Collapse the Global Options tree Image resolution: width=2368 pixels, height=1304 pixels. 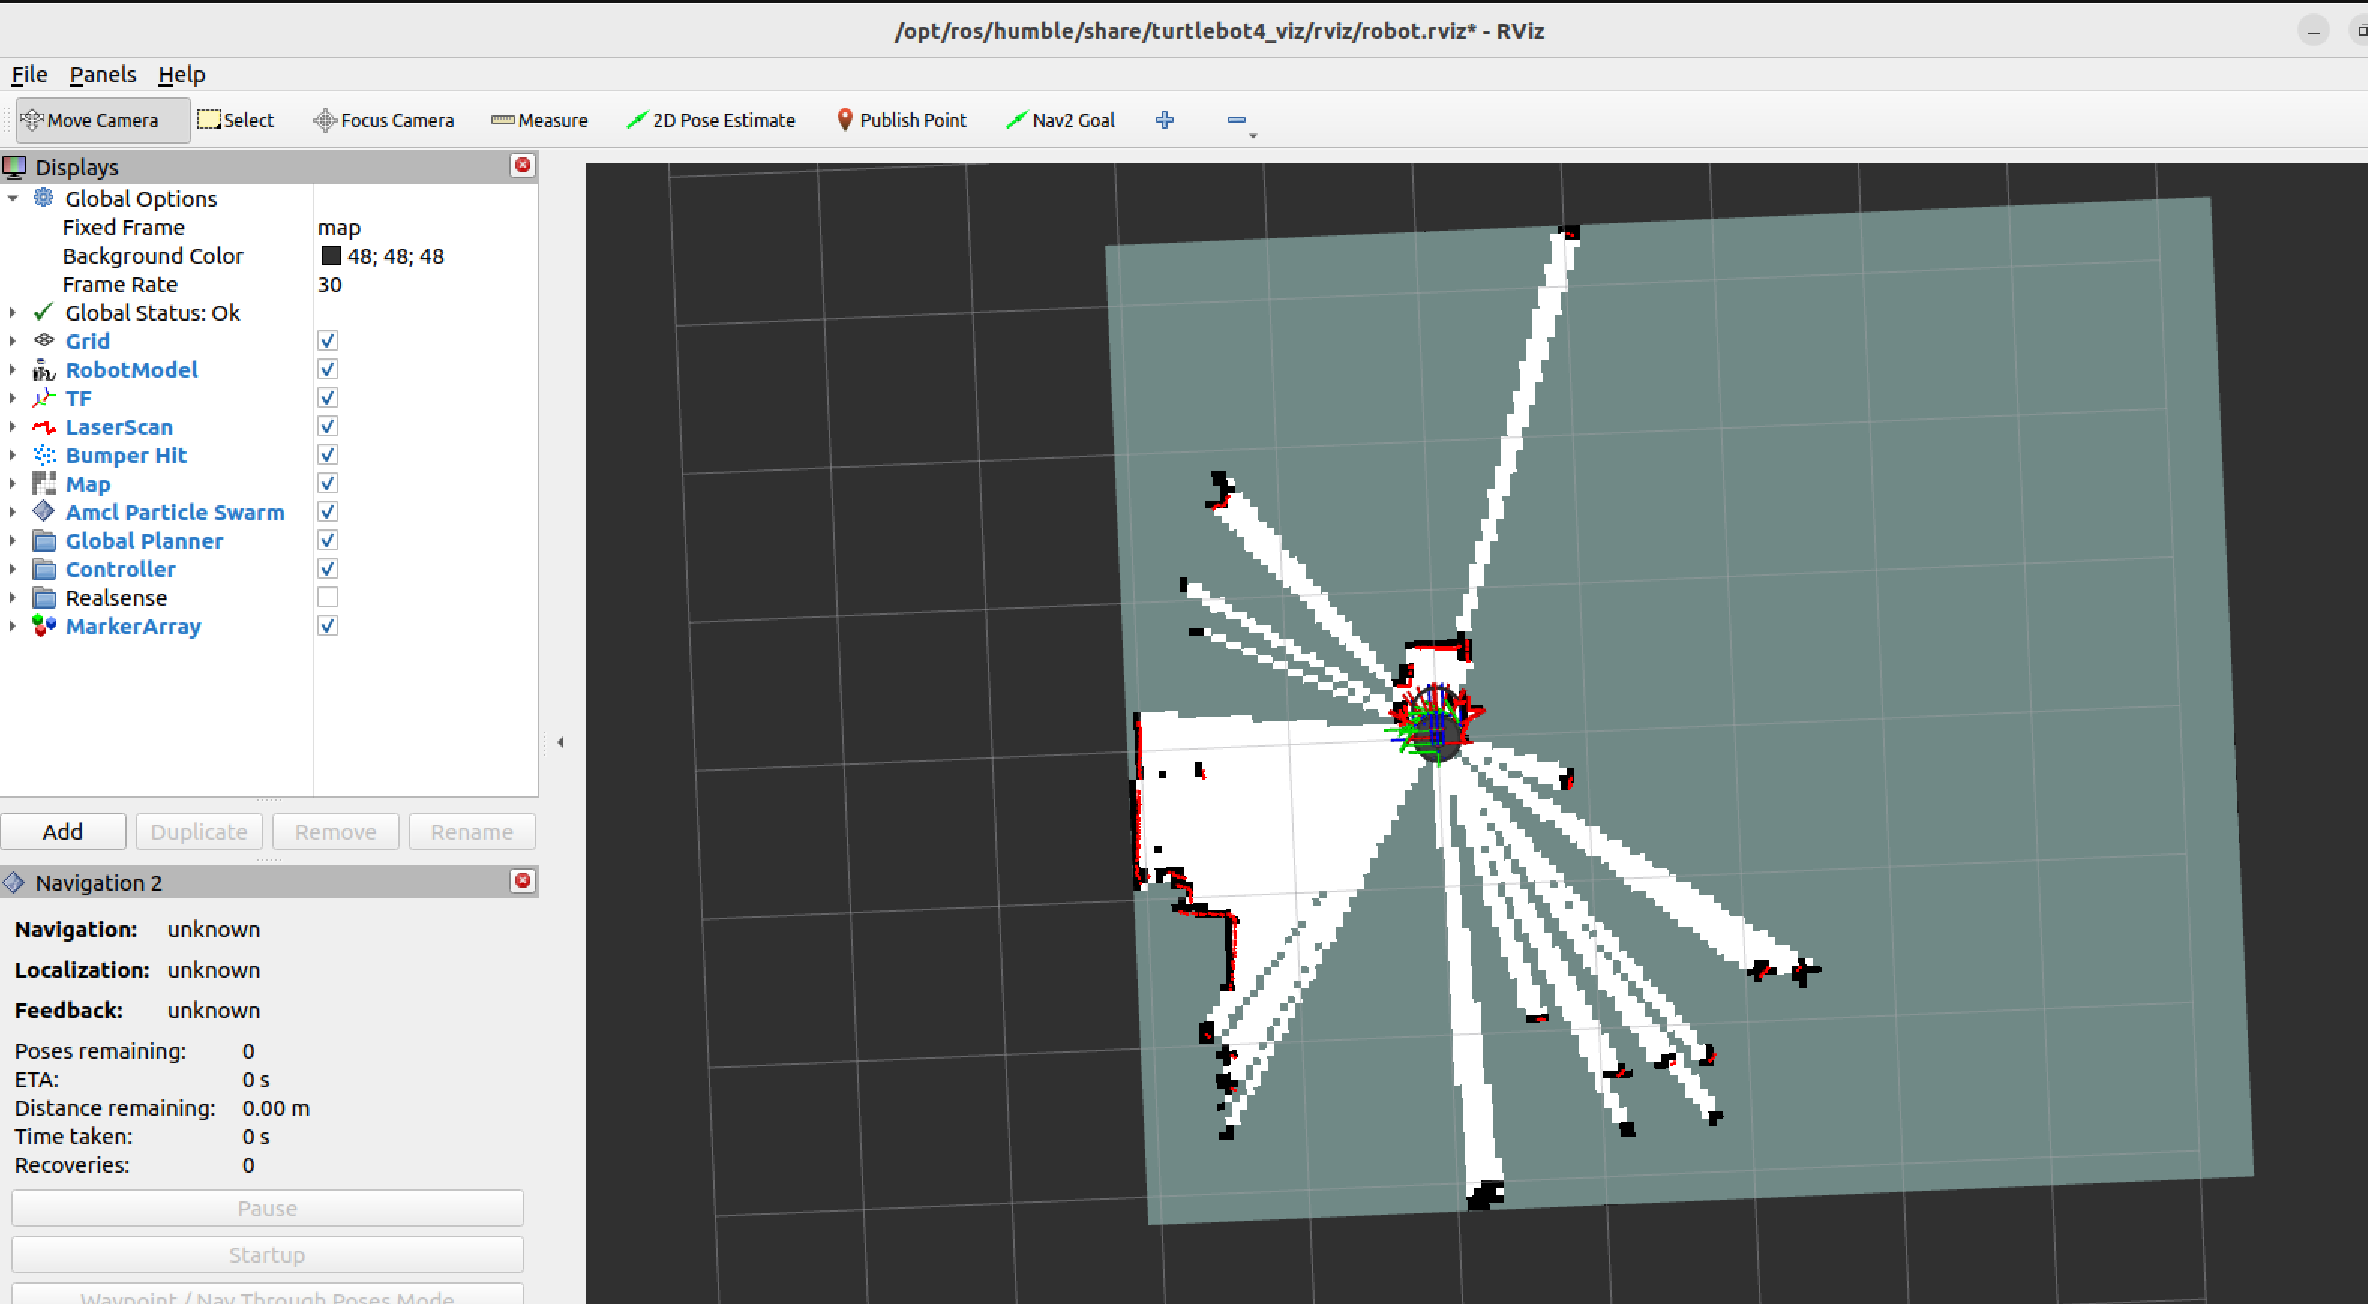point(13,199)
